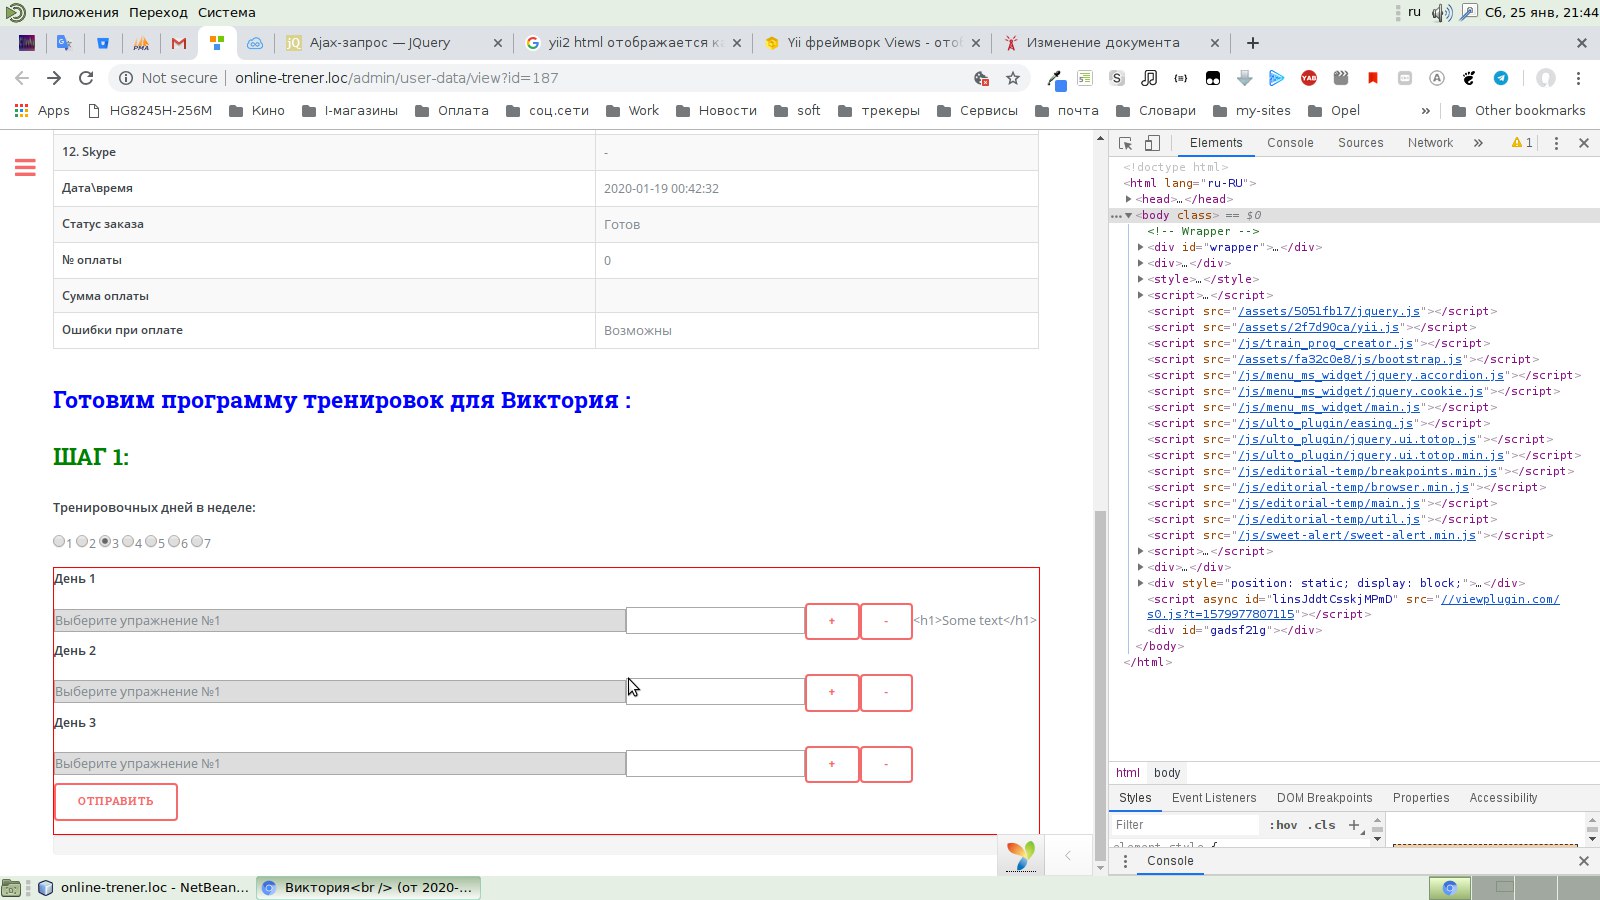Select 1 training day per week
This screenshot has height=900, width=1600.
[59, 541]
